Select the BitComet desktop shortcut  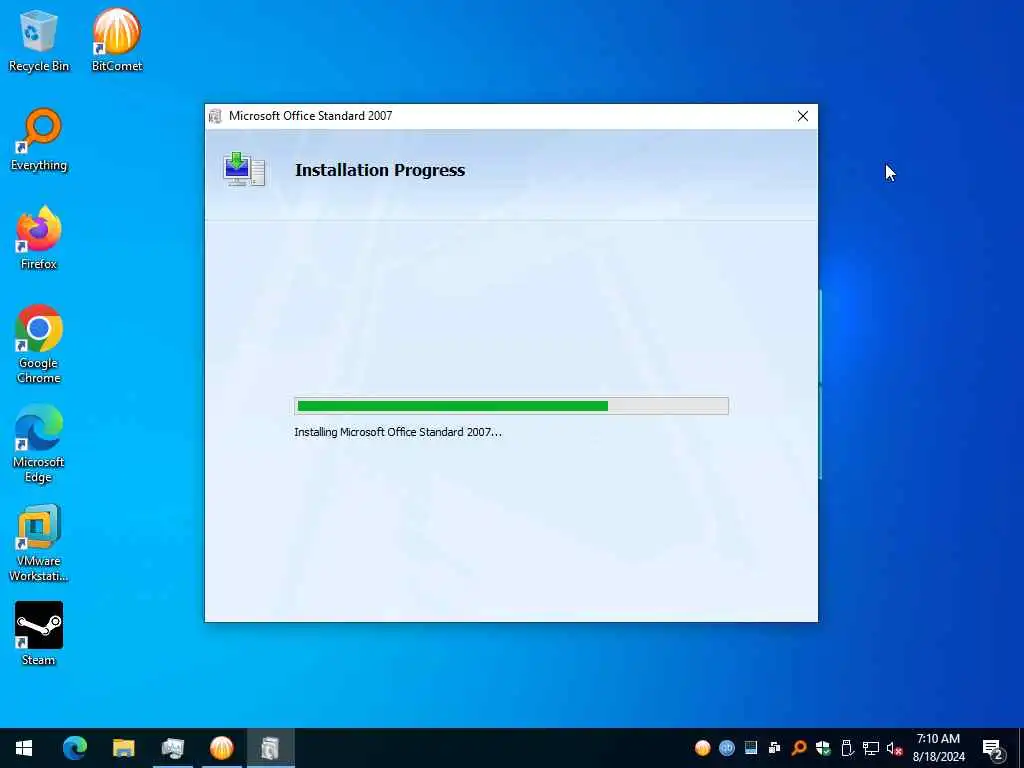[117, 40]
